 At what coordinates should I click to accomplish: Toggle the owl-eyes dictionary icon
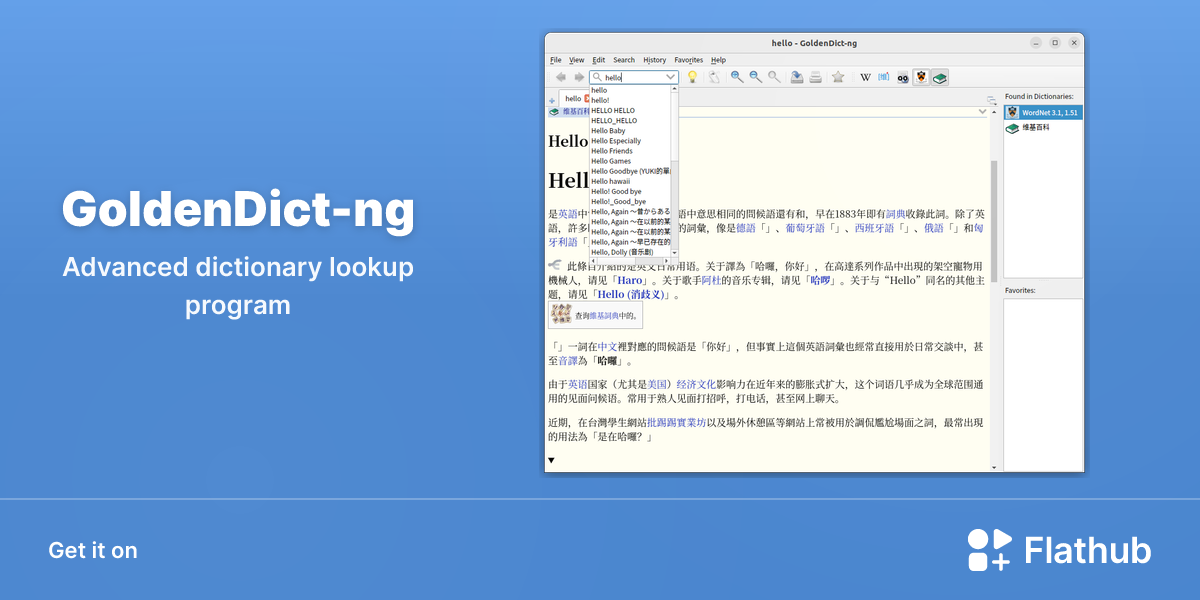pyautogui.click(x=902, y=78)
